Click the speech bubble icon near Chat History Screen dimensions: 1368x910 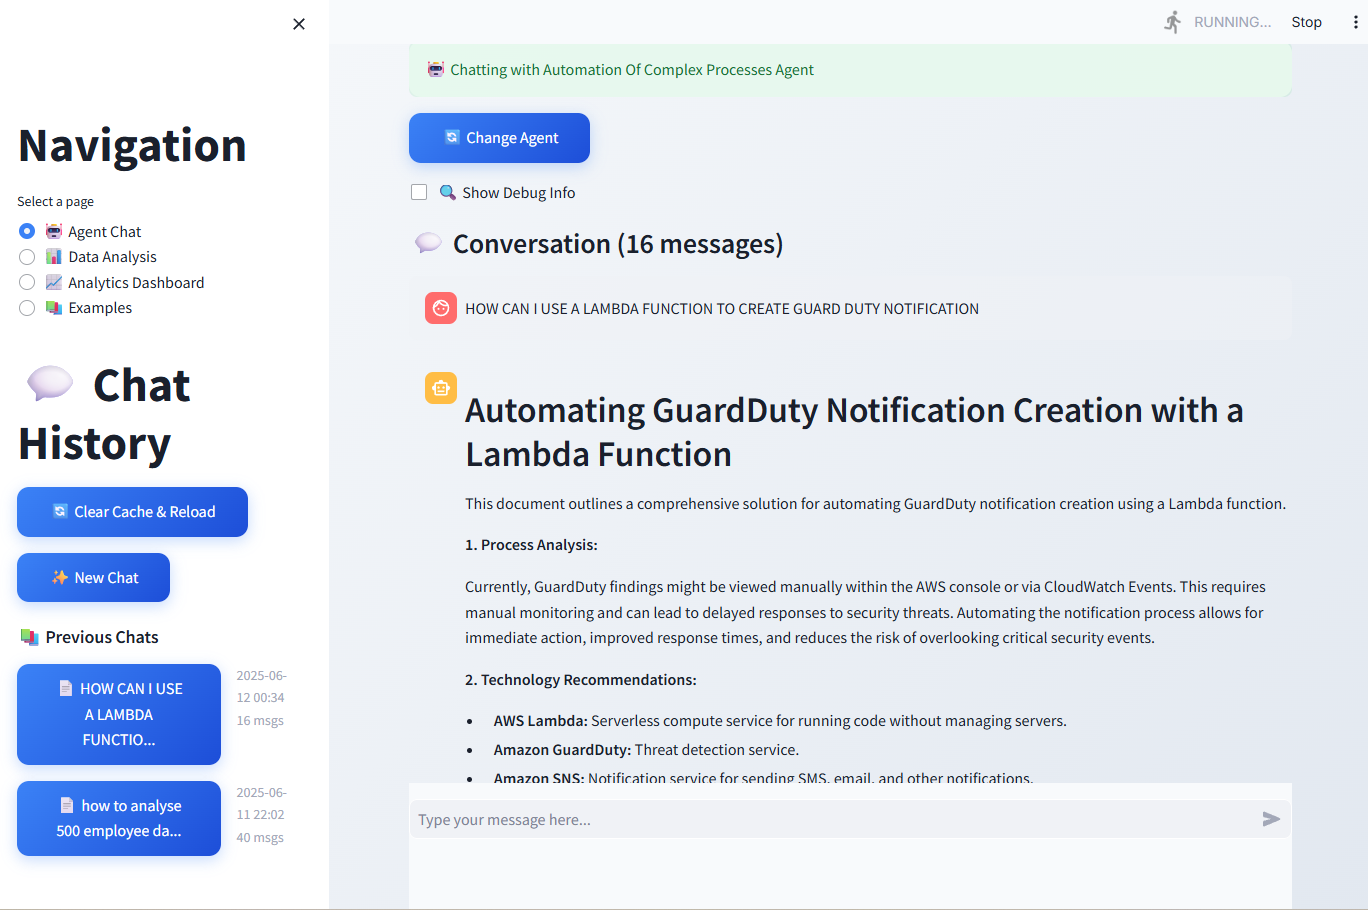[50, 384]
